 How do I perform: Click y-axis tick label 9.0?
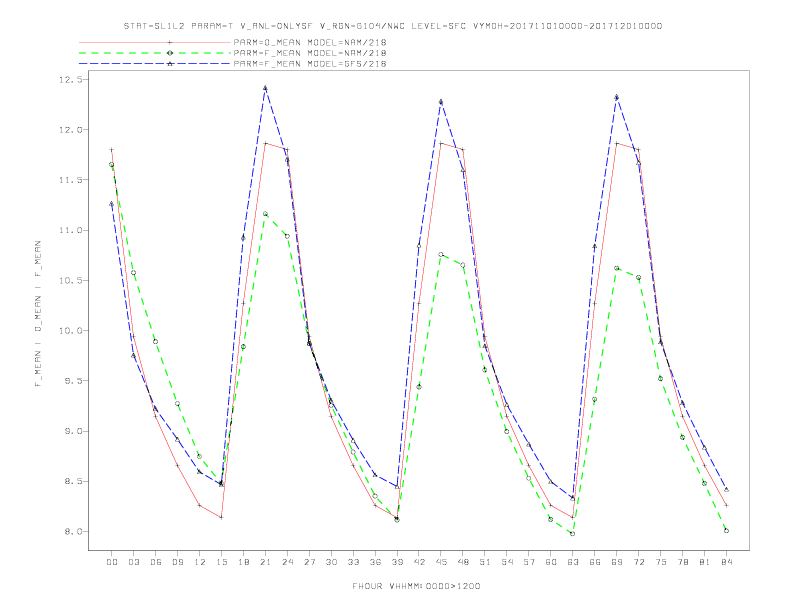pos(73,431)
